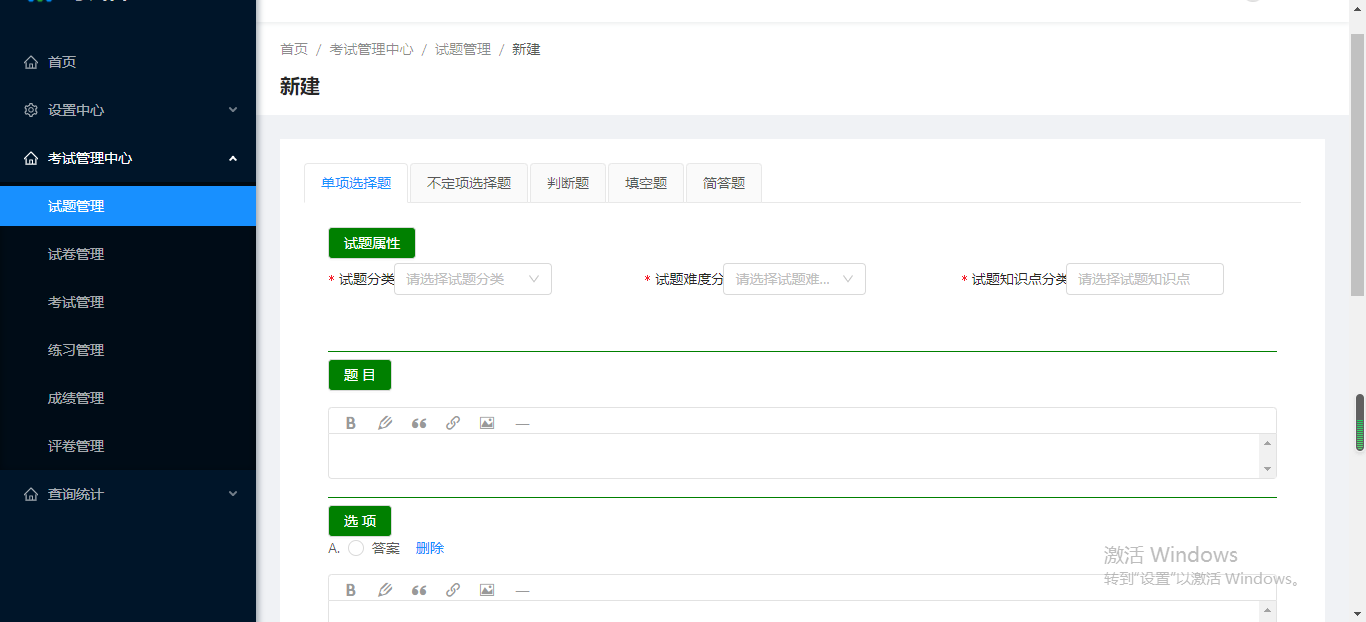Screen dimensions: 1366x622
Task: Insert a link in the 题目 editor
Action: tap(453, 423)
